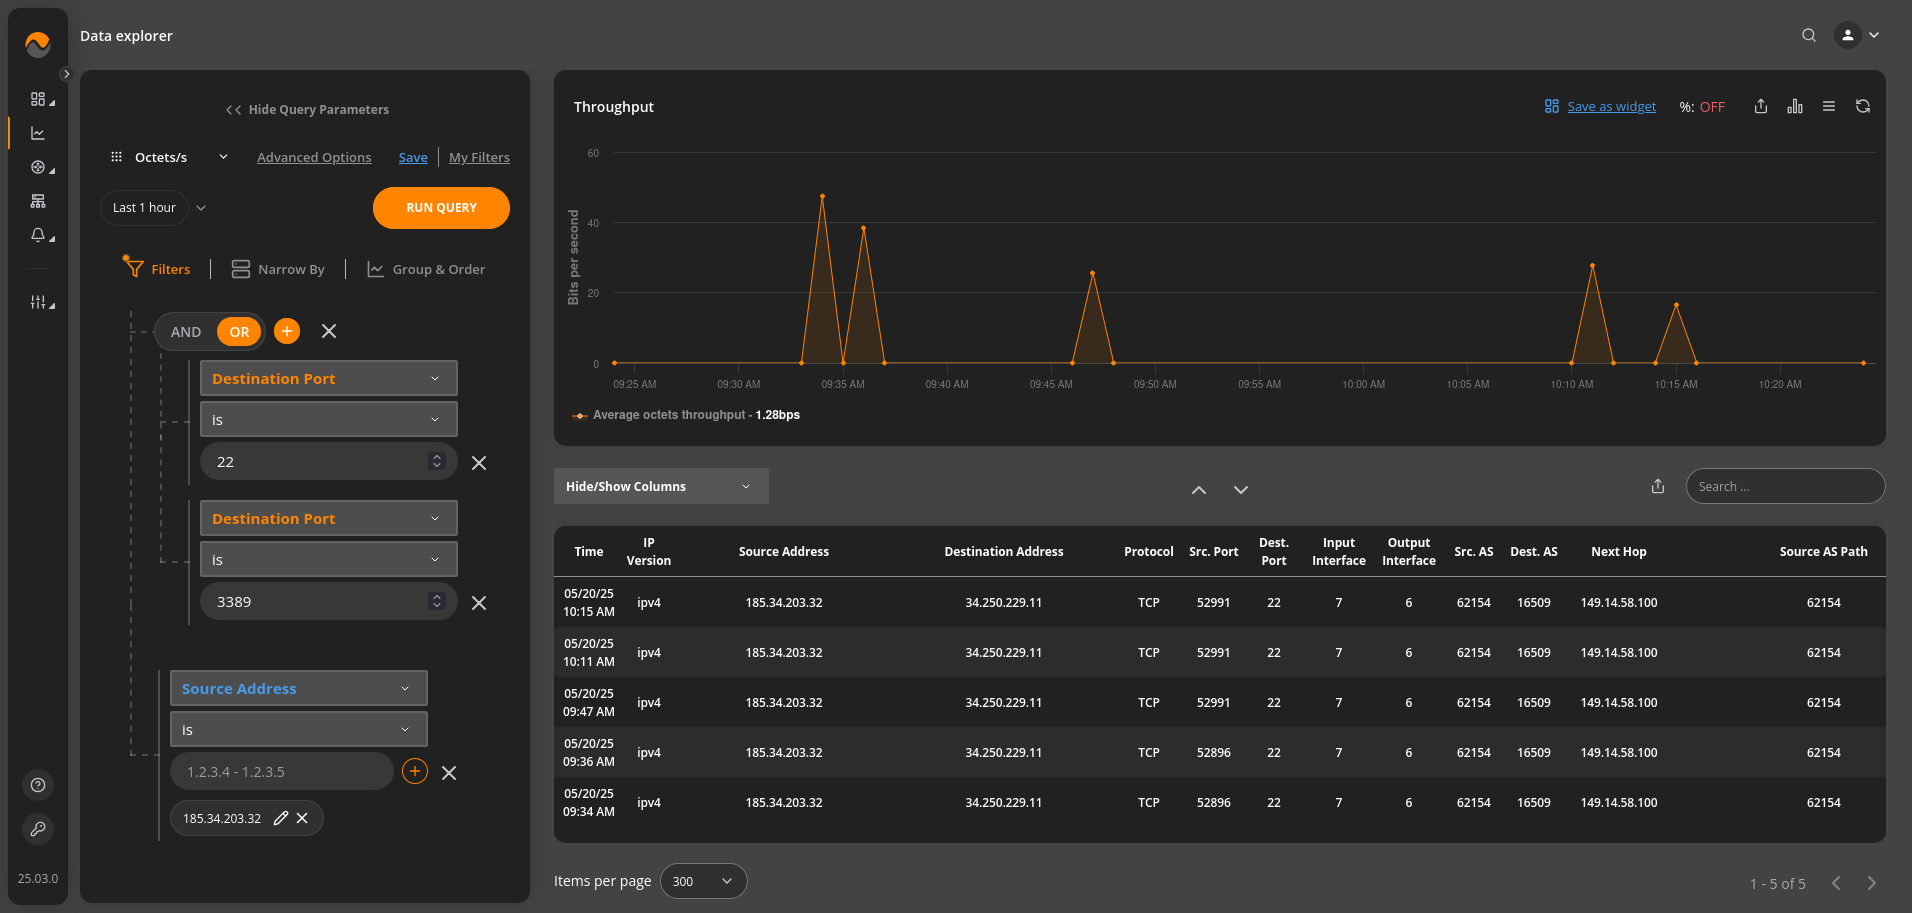Add a new filter with the orange plus
Viewport: 1912px width, 913px height.
287,331
